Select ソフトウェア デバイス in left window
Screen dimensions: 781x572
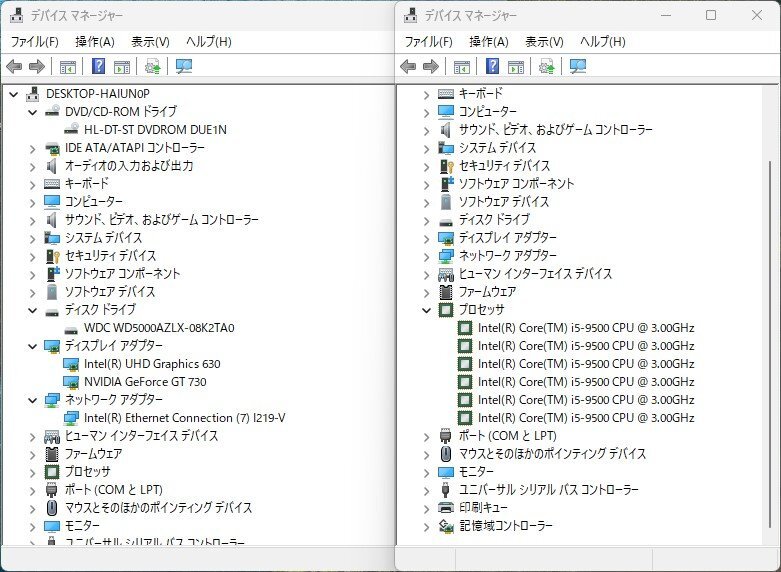pyautogui.click(x=110, y=291)
